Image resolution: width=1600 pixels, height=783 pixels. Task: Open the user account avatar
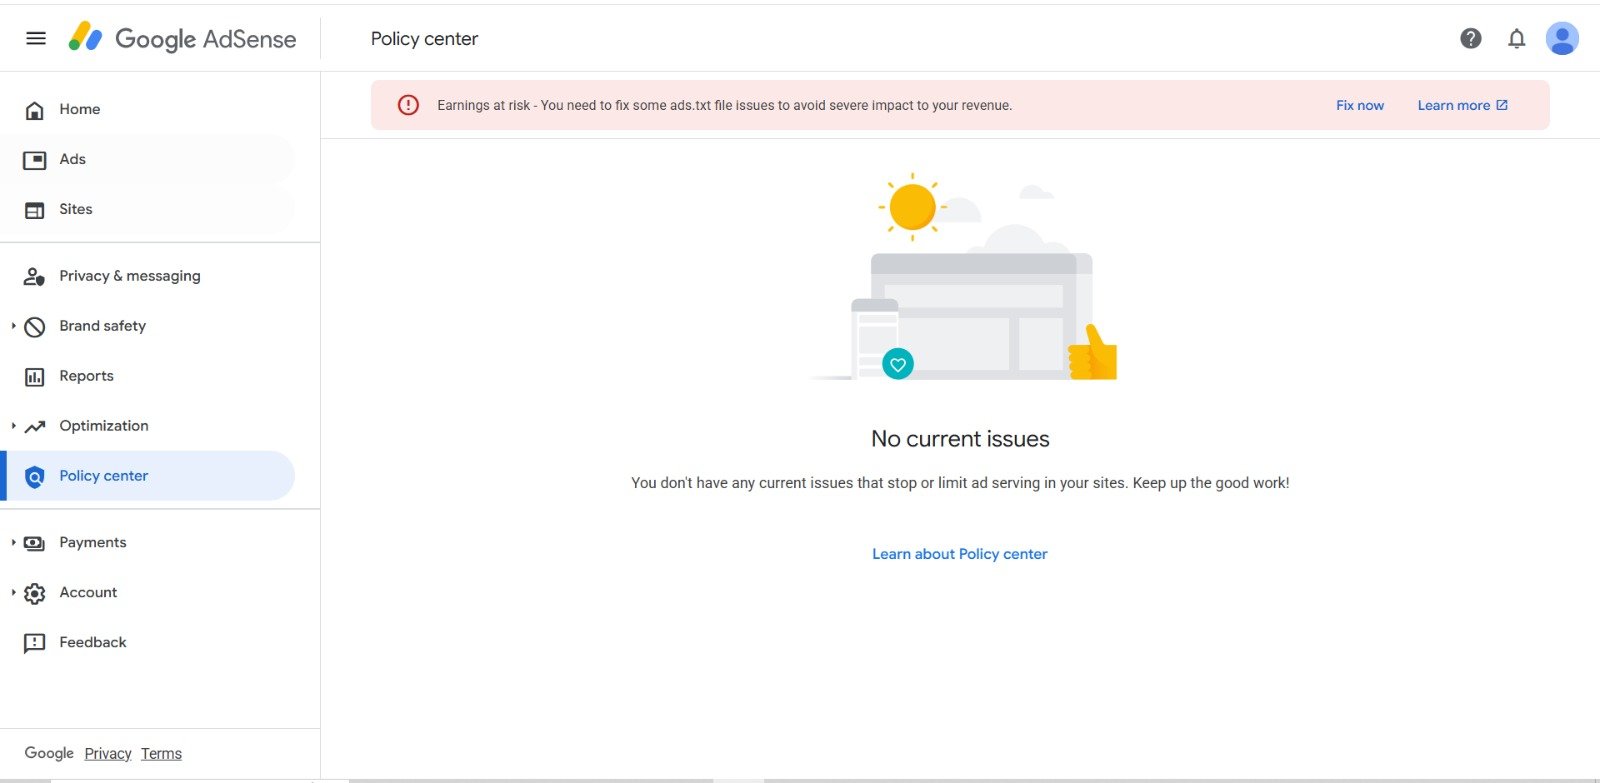click(1561, 38)
